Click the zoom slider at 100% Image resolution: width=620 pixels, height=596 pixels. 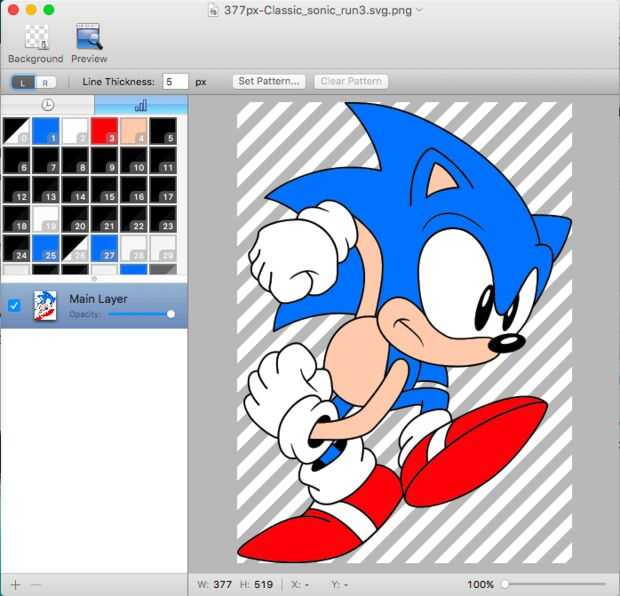click(554, 584)
